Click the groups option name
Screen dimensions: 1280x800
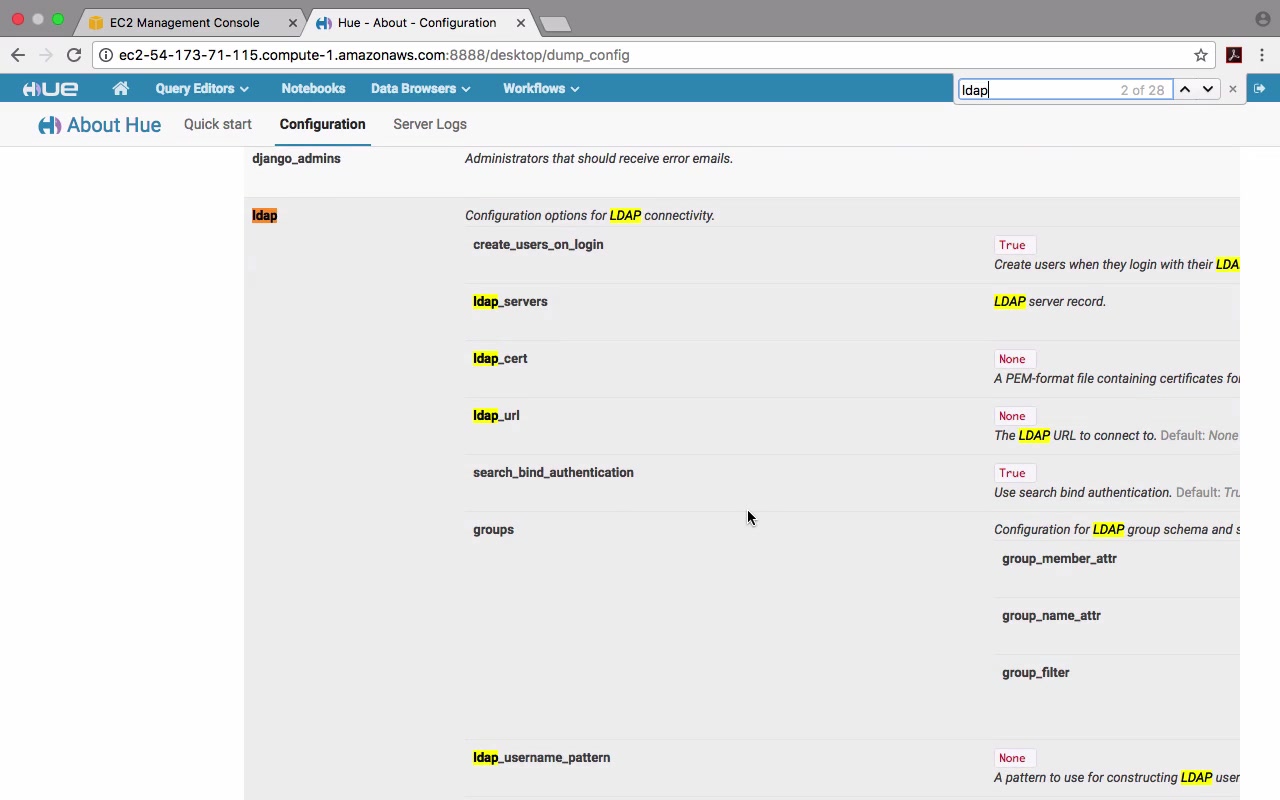click(493, 530)
